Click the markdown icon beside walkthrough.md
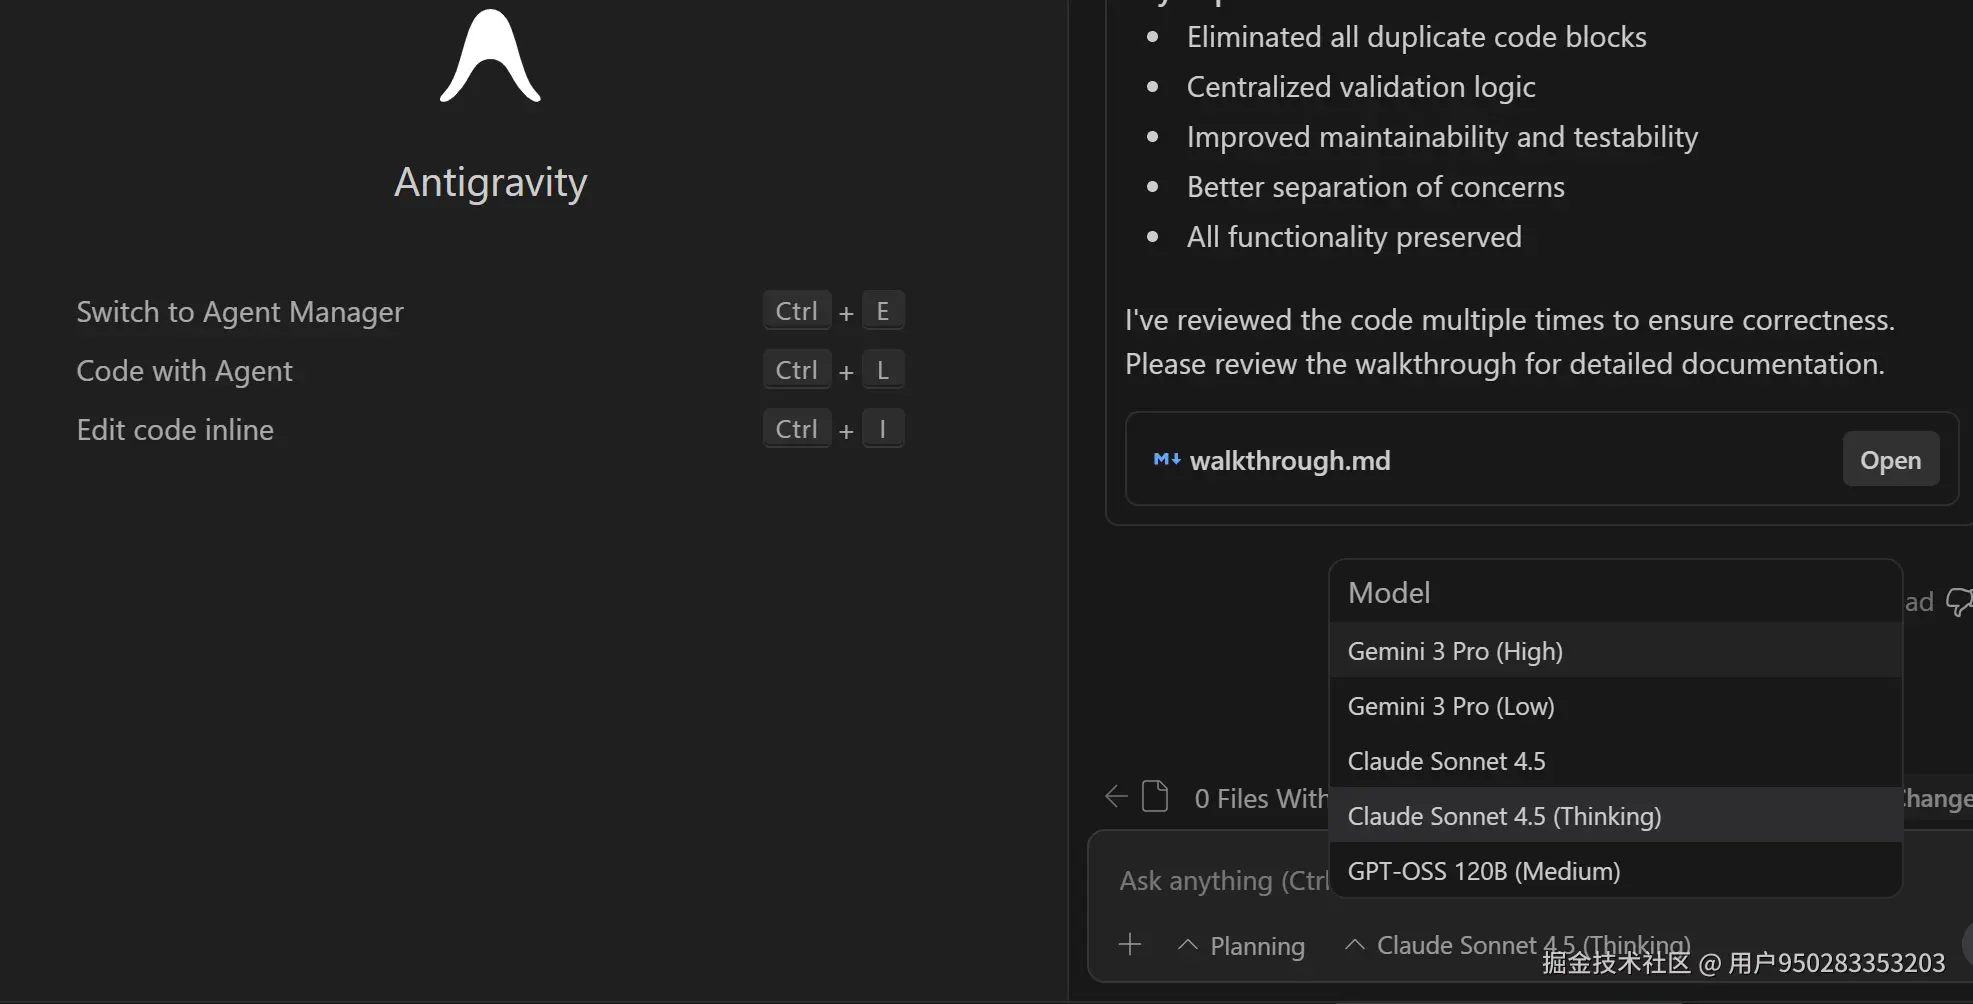Viewport: 1973px width, 1004px height. [x=1166, y=460]
